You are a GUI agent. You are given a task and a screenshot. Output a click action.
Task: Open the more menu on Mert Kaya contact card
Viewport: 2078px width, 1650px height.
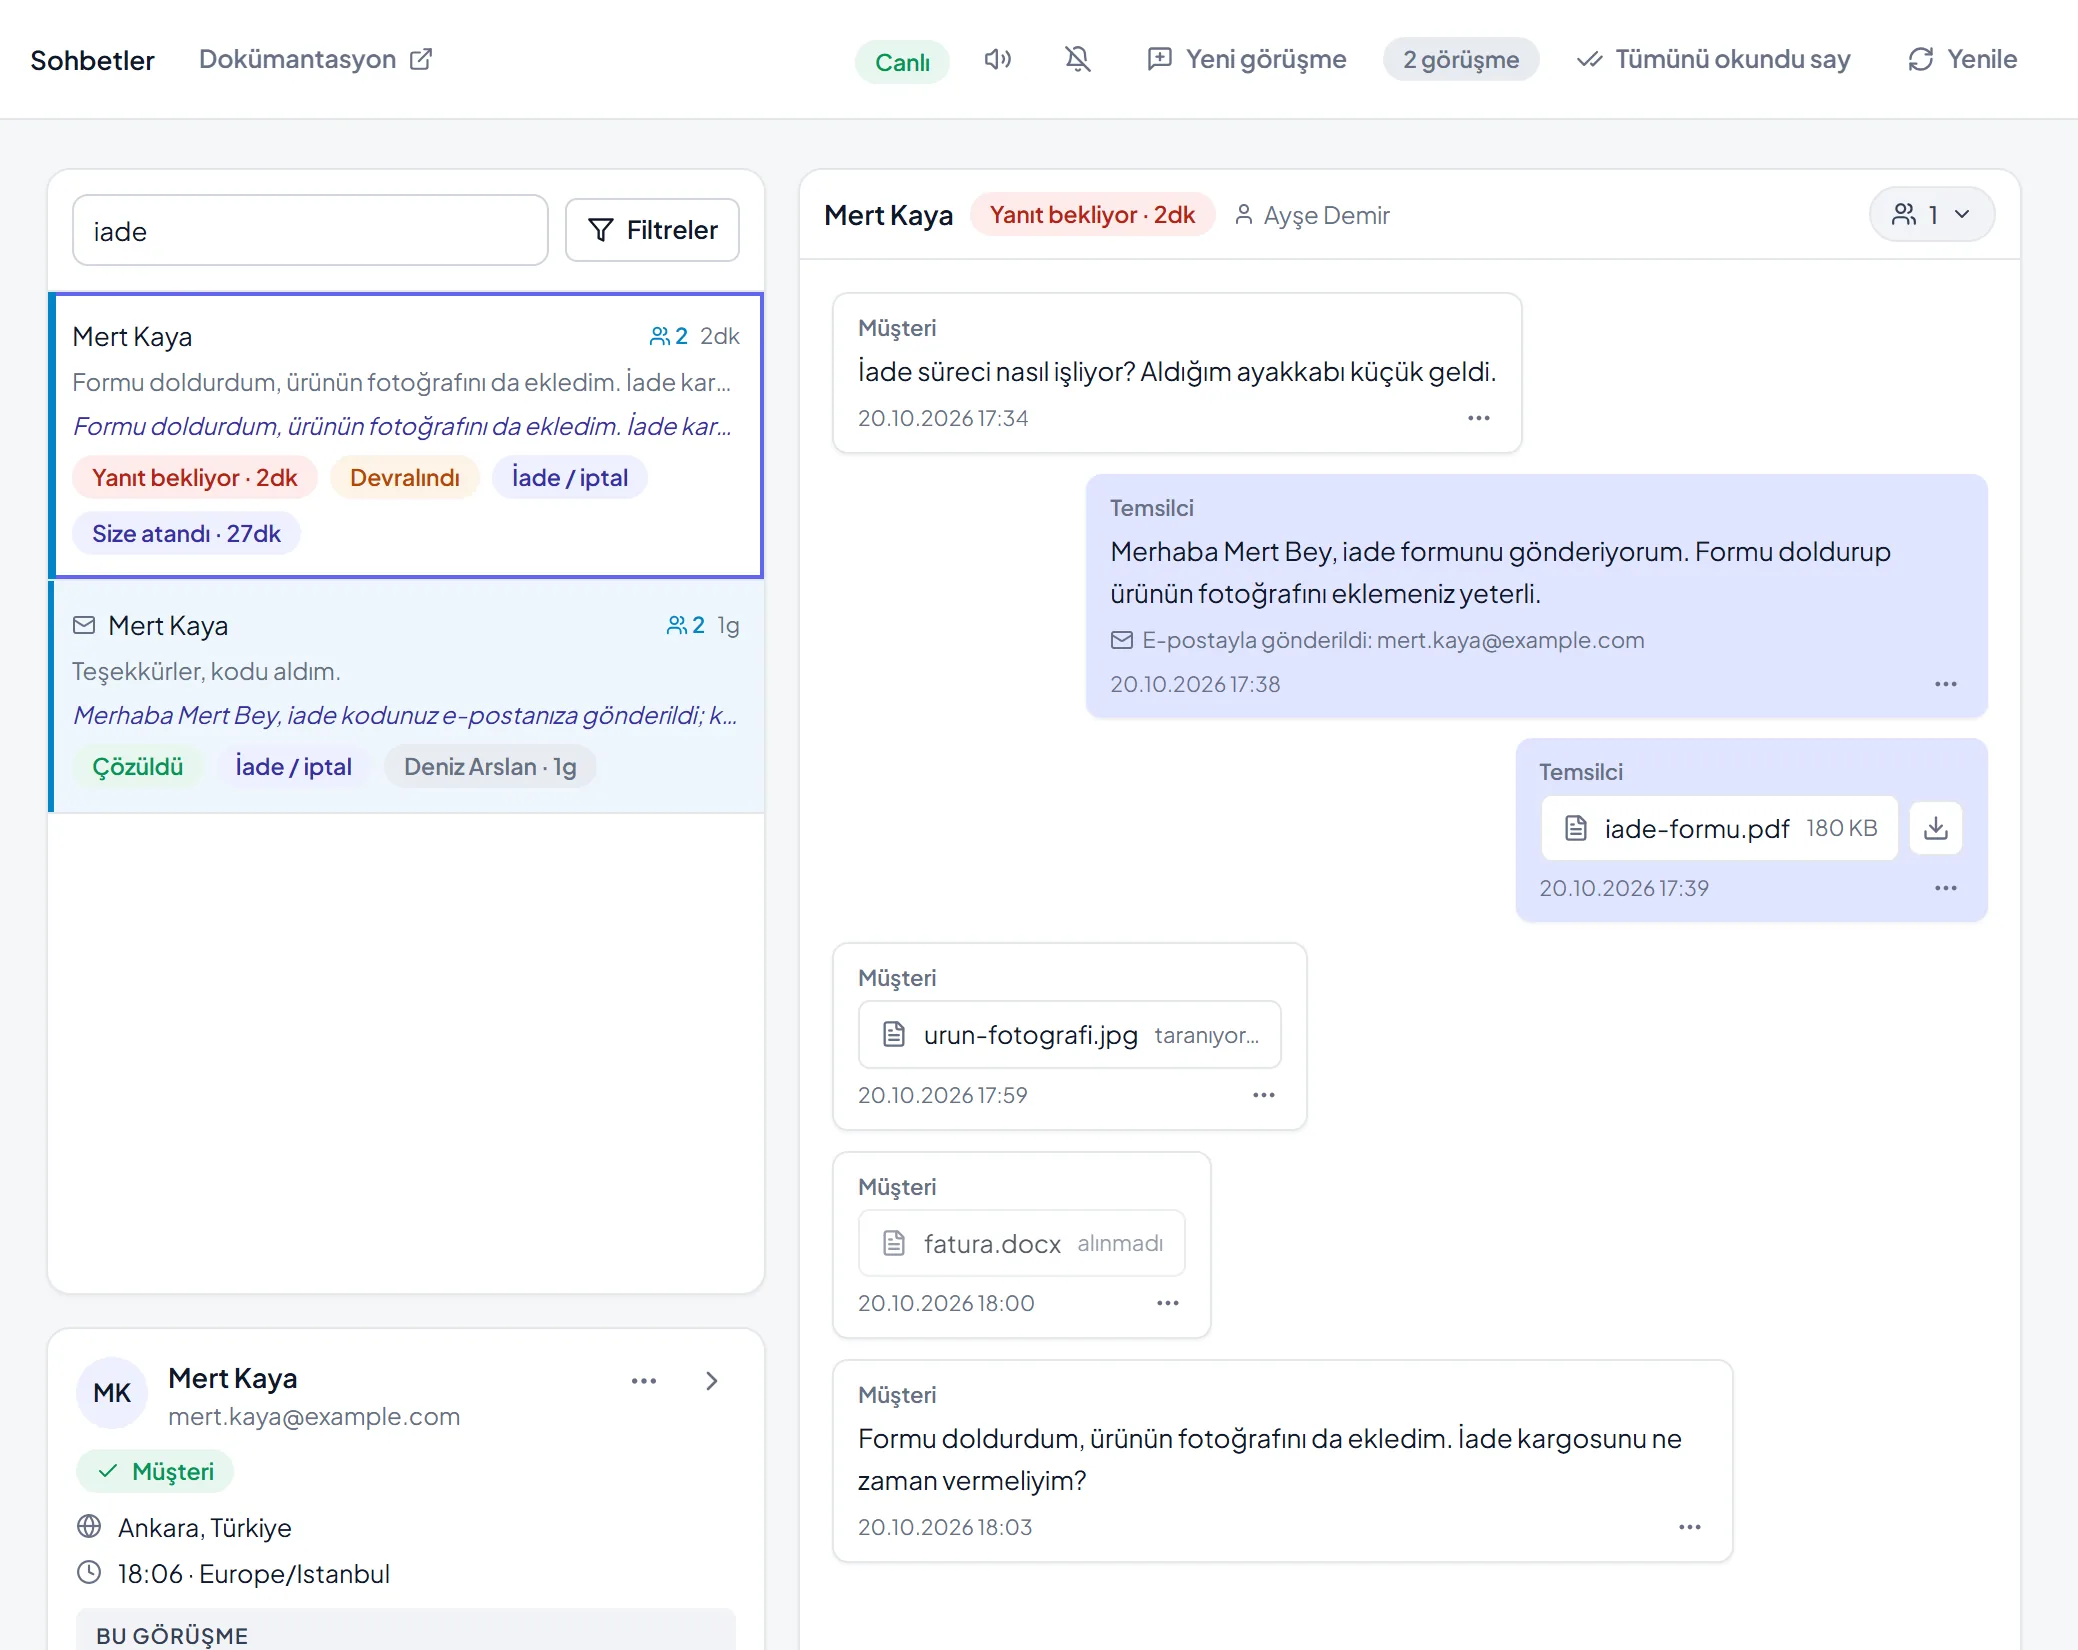(x=644, y=1381)
